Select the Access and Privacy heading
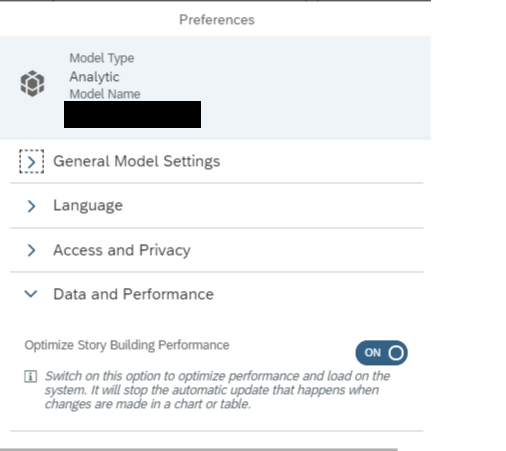 (x=122, y=250)
